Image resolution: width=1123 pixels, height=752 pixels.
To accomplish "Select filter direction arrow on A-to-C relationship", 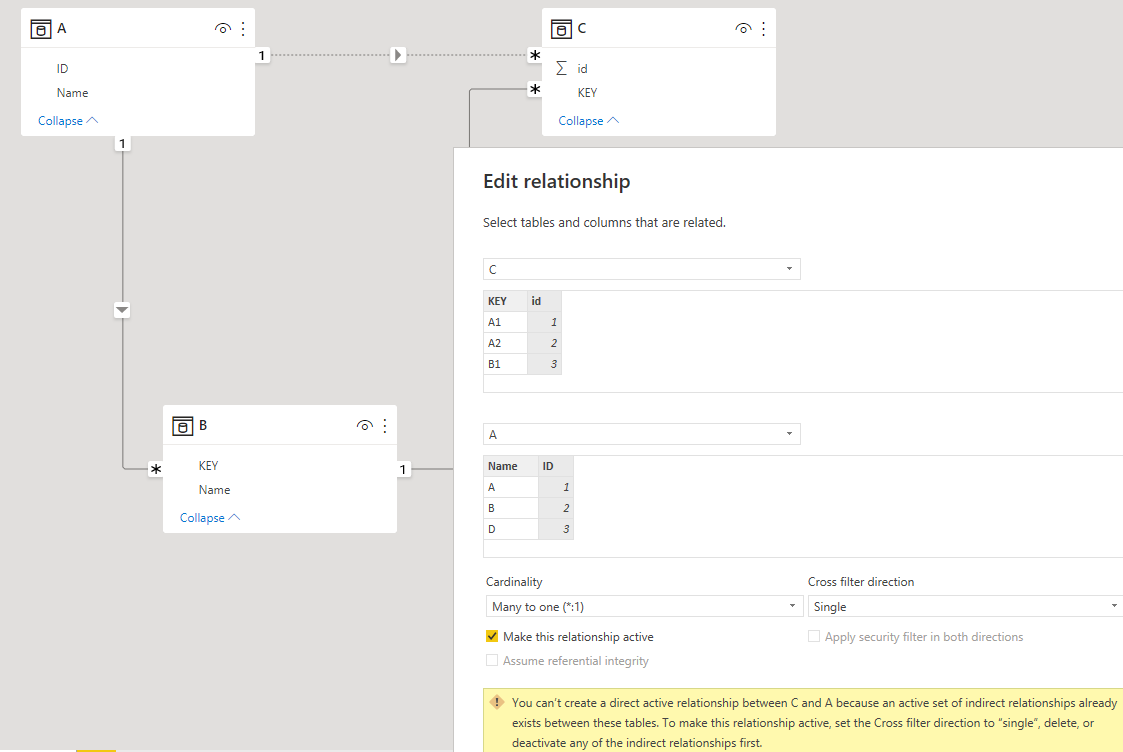I will [398, 55].
